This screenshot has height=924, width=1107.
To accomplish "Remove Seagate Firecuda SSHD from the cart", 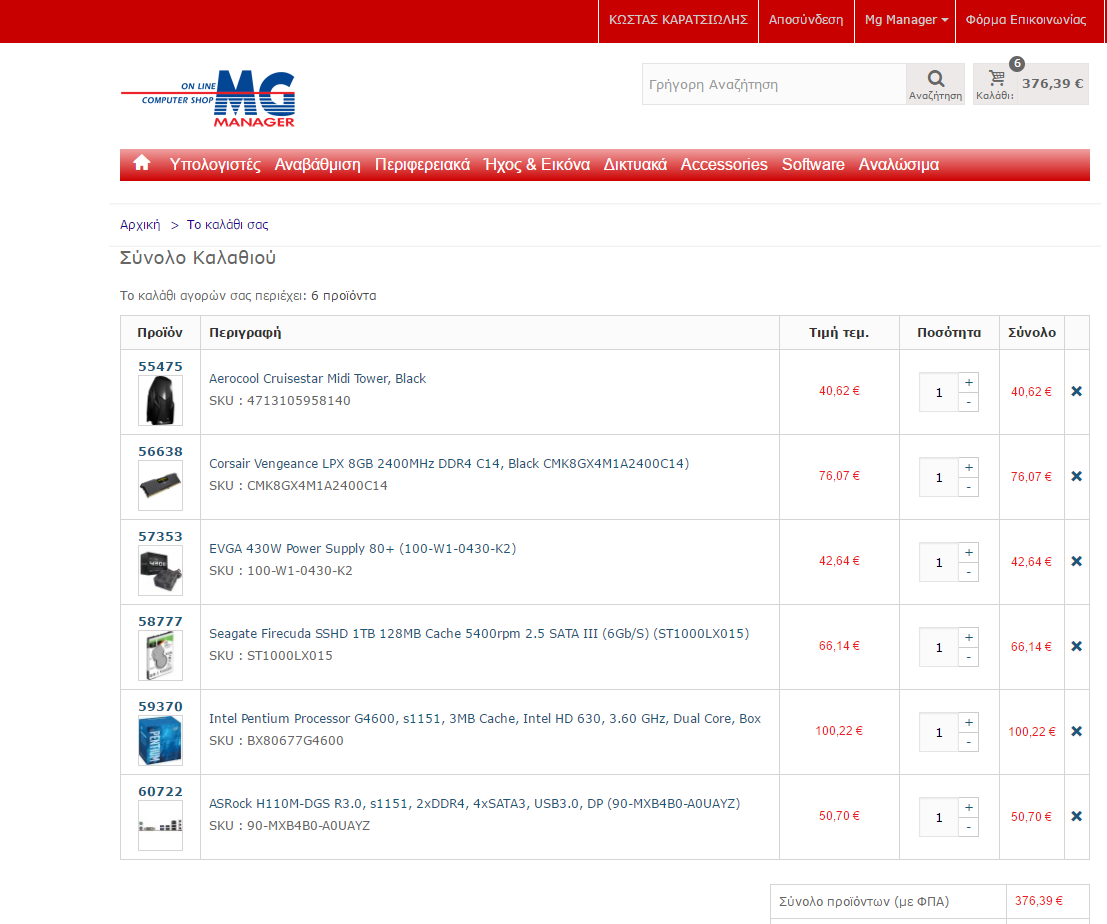I will (1077, 646).
